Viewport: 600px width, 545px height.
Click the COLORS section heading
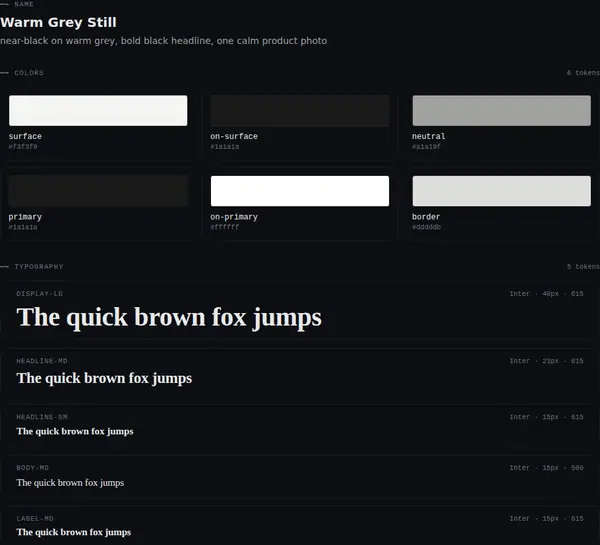[29, 73]
